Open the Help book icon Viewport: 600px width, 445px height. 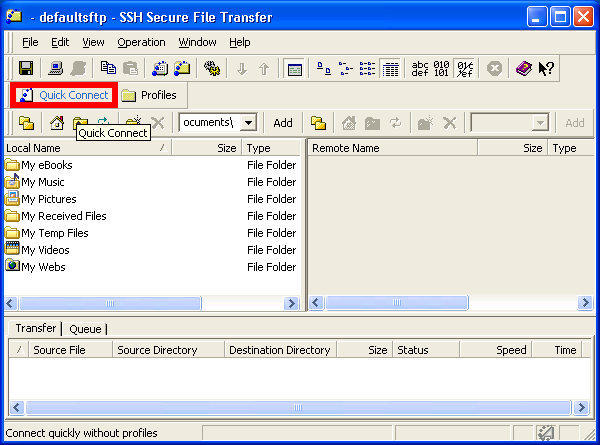coord(523,69)
